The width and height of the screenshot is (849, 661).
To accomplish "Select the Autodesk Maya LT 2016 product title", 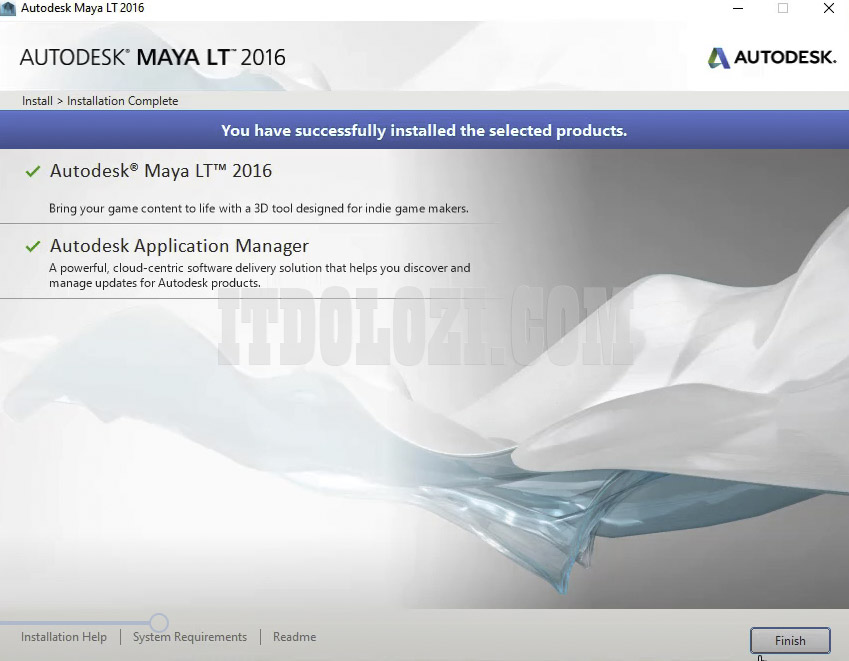I will (161, 170).
